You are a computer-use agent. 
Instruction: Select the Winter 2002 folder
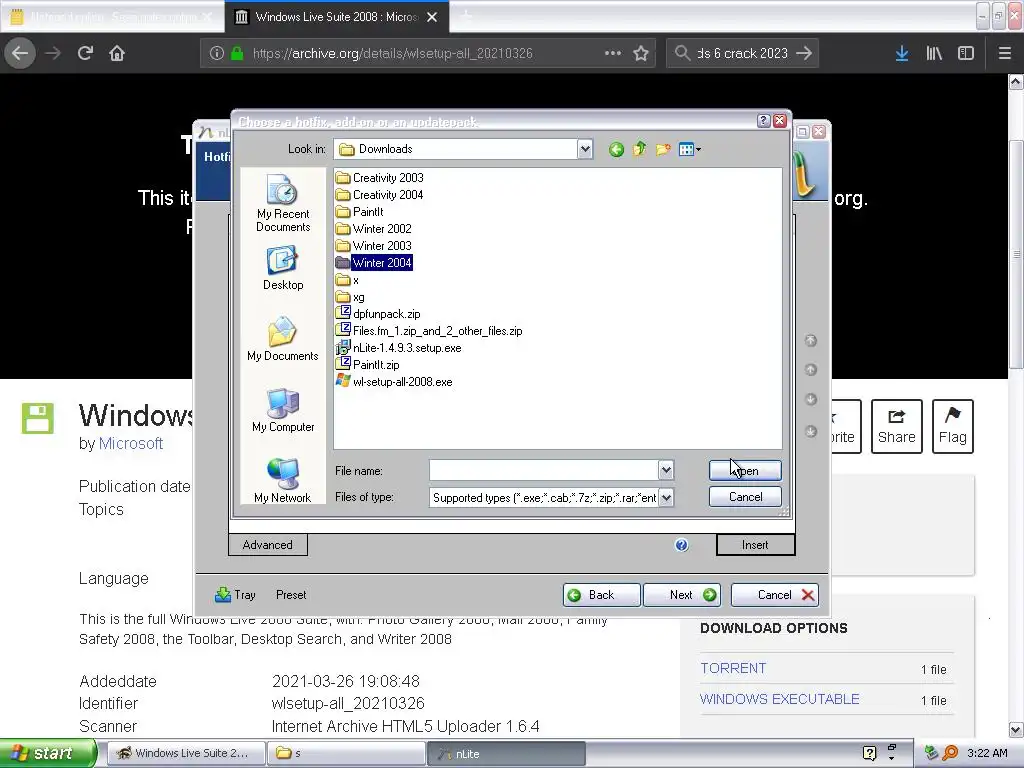pos(374,229)
